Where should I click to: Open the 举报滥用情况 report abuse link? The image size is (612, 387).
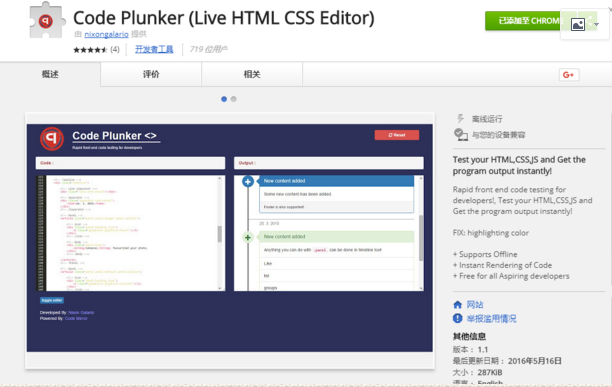(491, 319)
